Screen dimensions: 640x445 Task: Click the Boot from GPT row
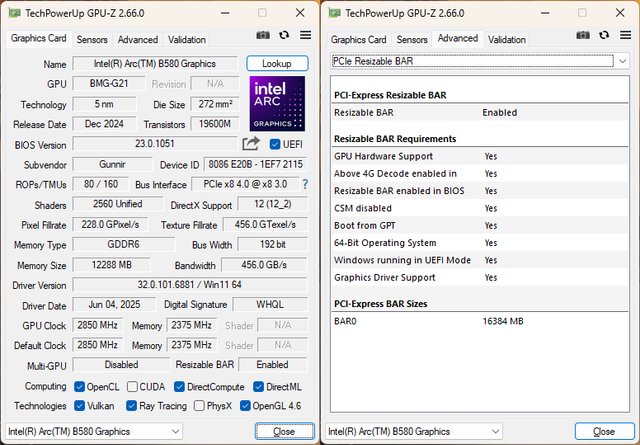[480, 225]
